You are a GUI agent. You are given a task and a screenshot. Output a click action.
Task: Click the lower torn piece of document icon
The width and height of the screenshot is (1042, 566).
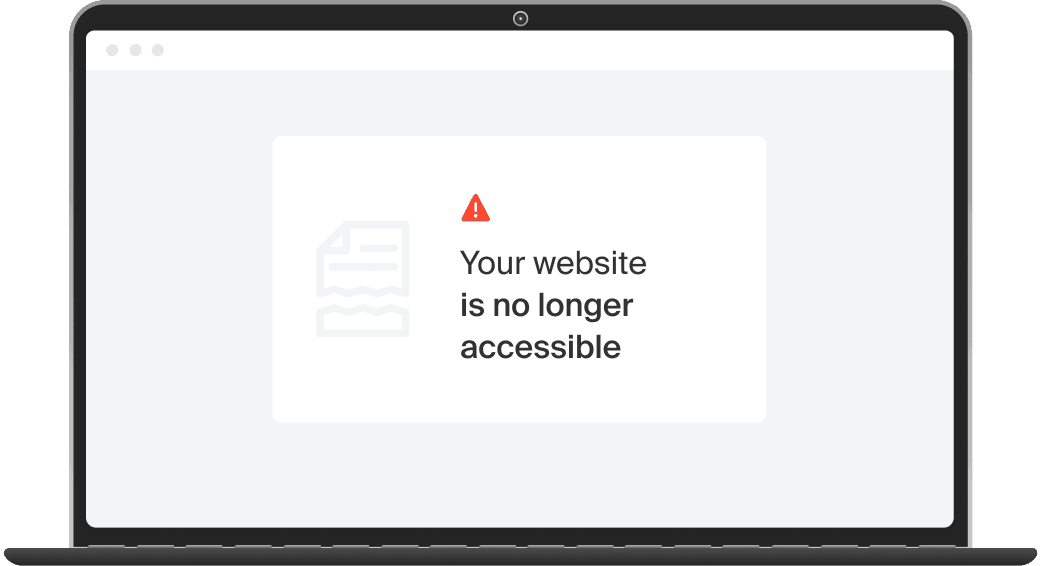pyautogui.click(x=363, y=320)
